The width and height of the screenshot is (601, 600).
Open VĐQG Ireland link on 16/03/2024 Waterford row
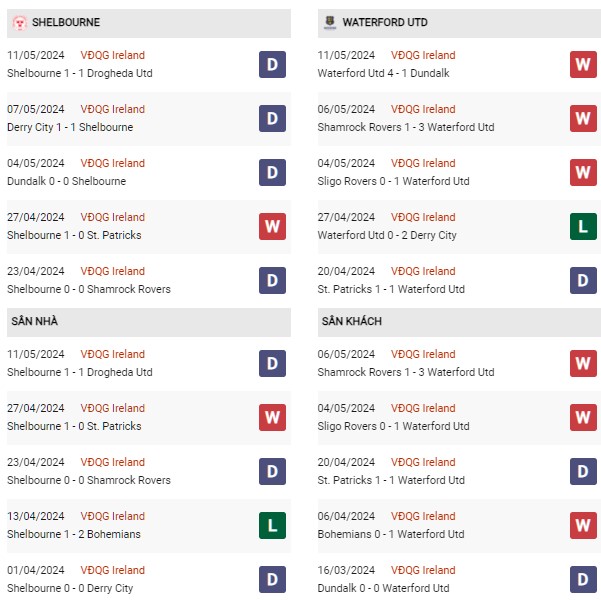point(423,570)
